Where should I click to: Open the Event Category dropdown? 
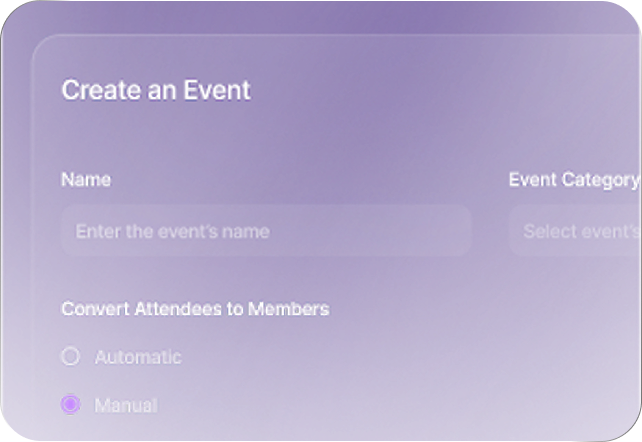pyautogui.click(x=575, y=231)
